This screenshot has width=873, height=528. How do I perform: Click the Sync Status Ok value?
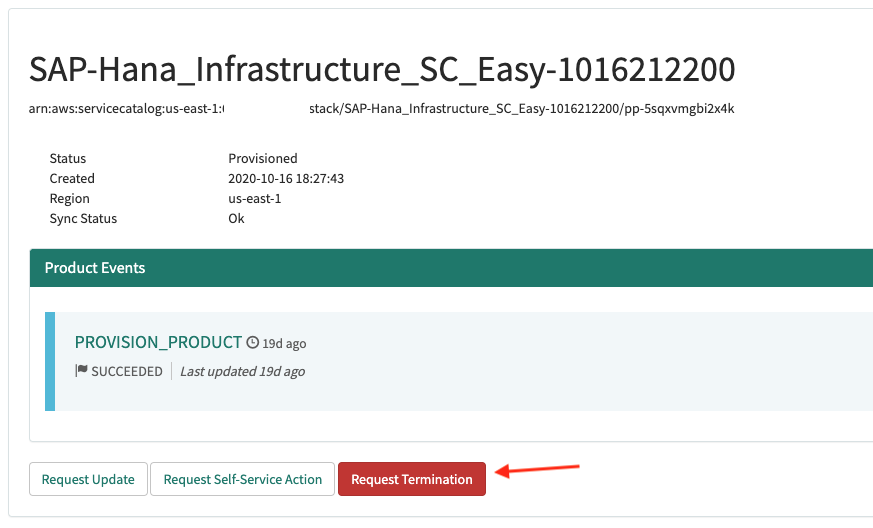click(236, 218)
